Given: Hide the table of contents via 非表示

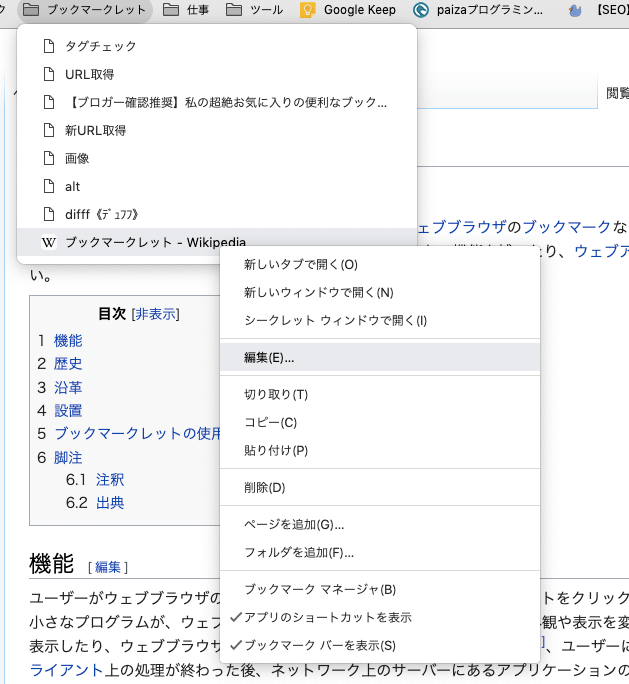Looking at the screenshot, I should click(x=155, y=313).
